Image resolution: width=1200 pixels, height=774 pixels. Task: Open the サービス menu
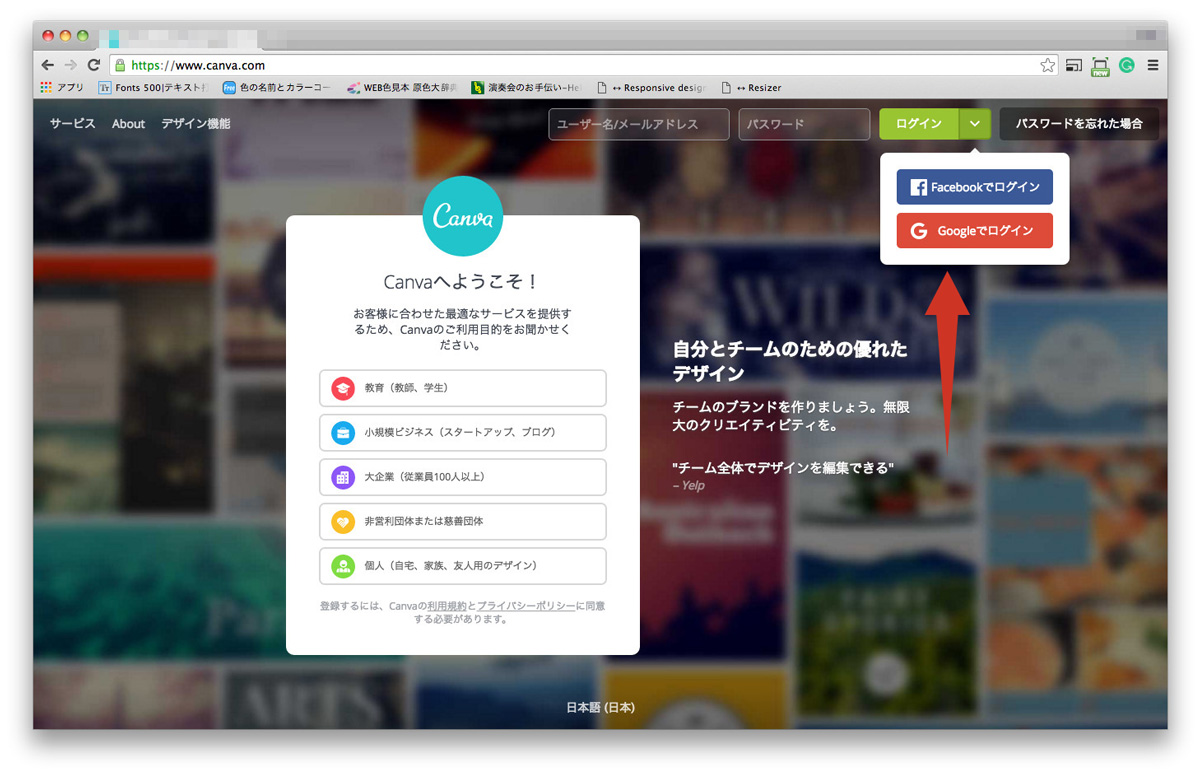click(x=73, y=124)
